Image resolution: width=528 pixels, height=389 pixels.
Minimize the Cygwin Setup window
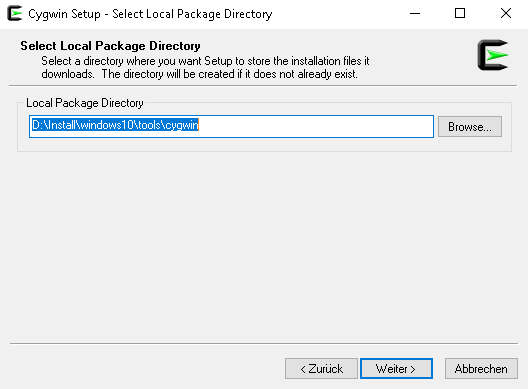(415, 14)
